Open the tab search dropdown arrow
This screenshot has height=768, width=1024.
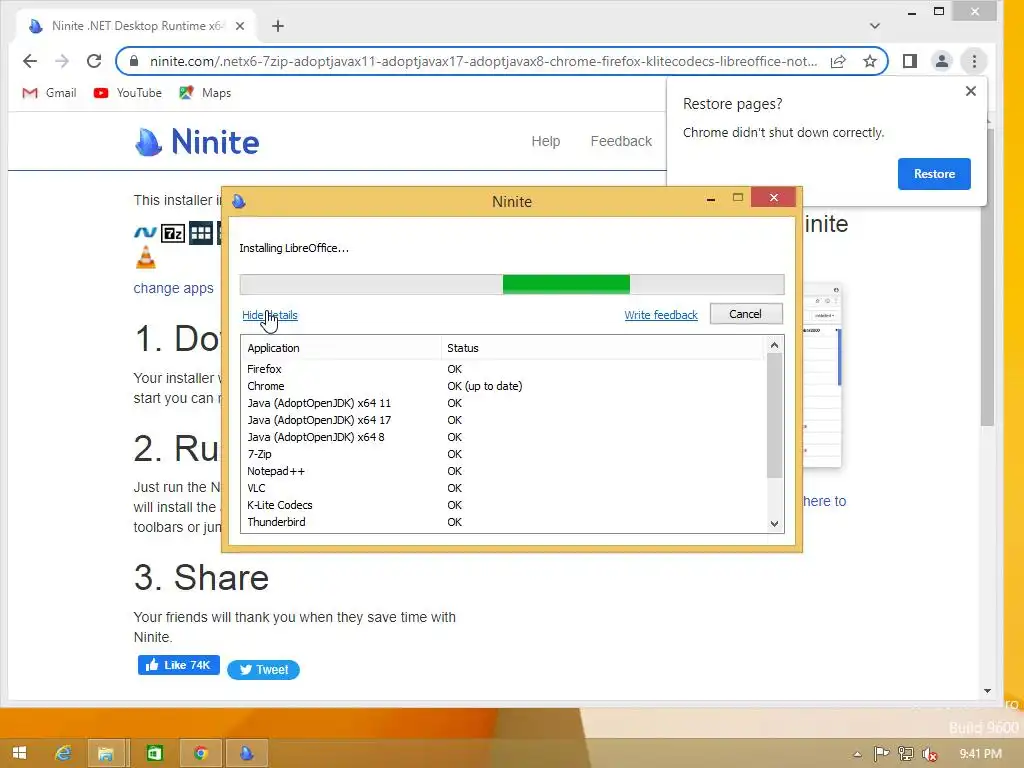pos(875,26)
